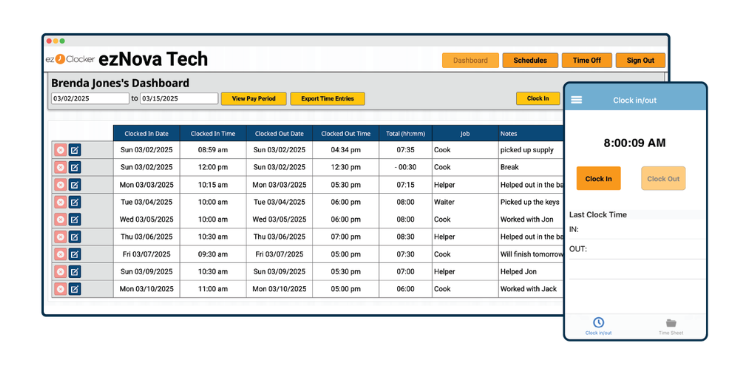This screenshot has height=375, width=750.
Task: Click yellow Clock In on dashboard
Action: point(538,99)
